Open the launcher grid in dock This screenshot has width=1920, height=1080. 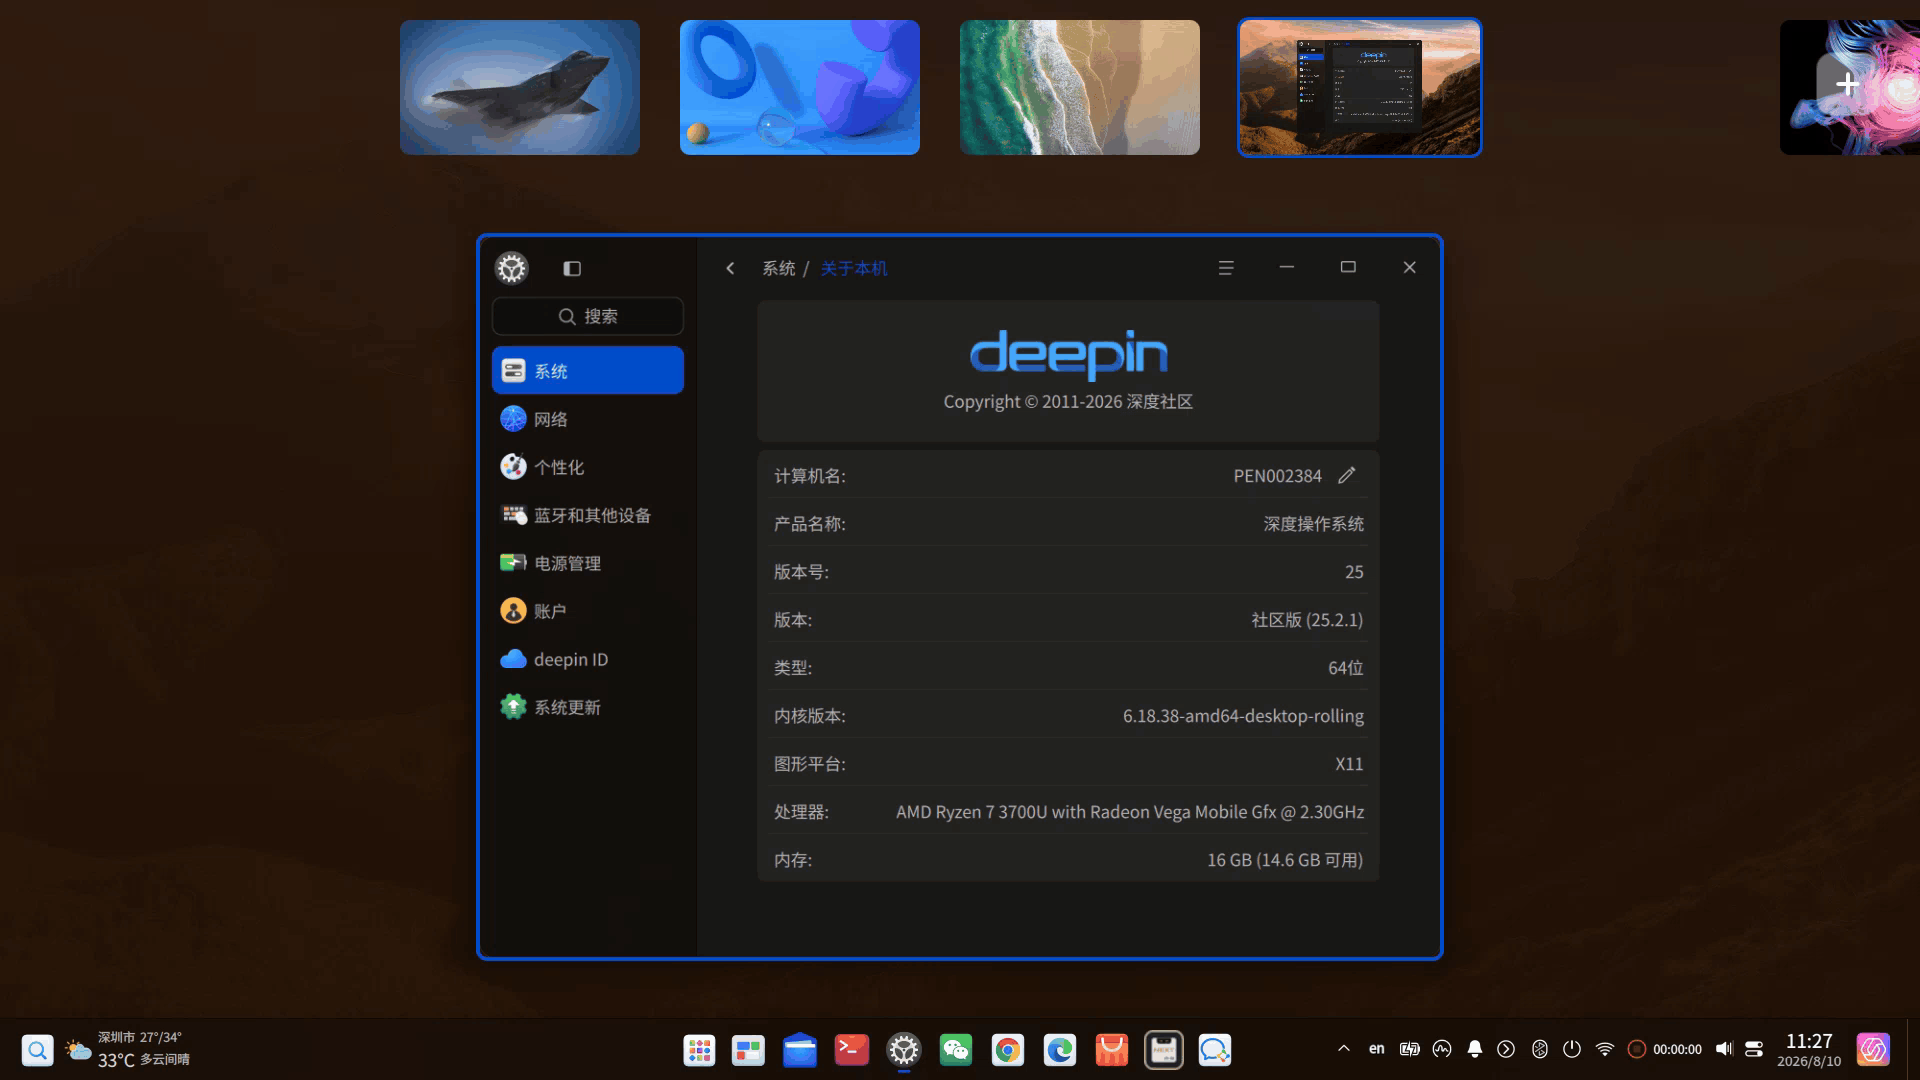point(699,1050)
